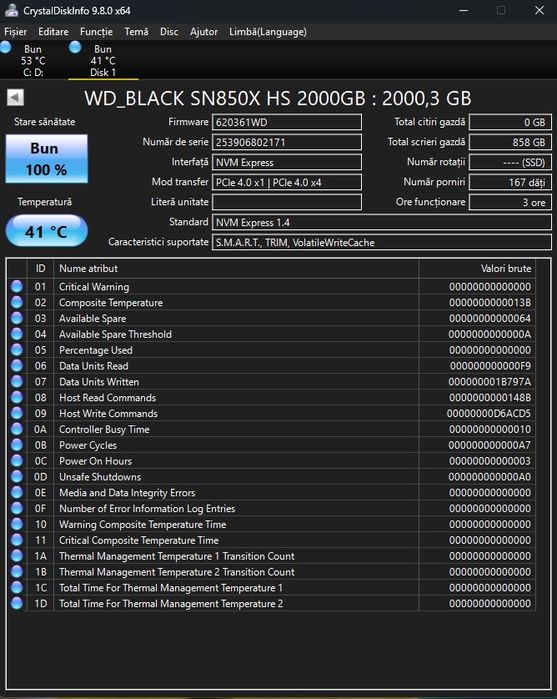Click the CrystalDiskInfo app icon in title bar
Viewport: 557px width, 699px height.
tap(11, 10)
